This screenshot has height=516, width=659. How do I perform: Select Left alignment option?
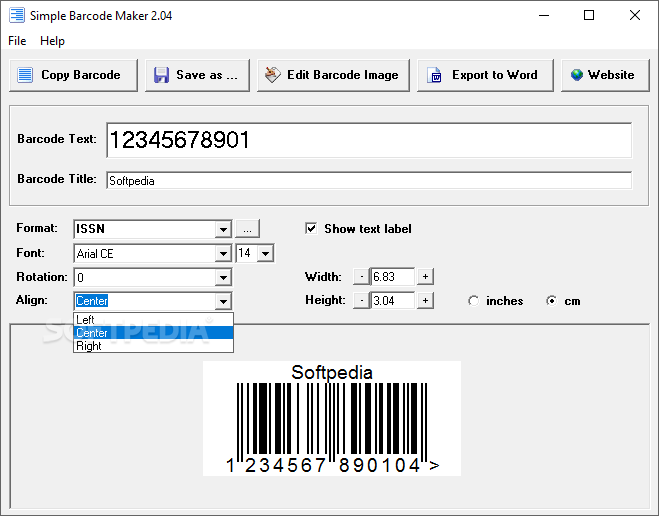tap(153, 319)
